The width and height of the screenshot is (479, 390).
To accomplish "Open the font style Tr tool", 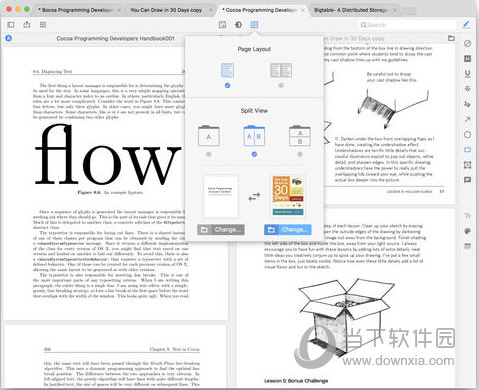I will (467, 216).
